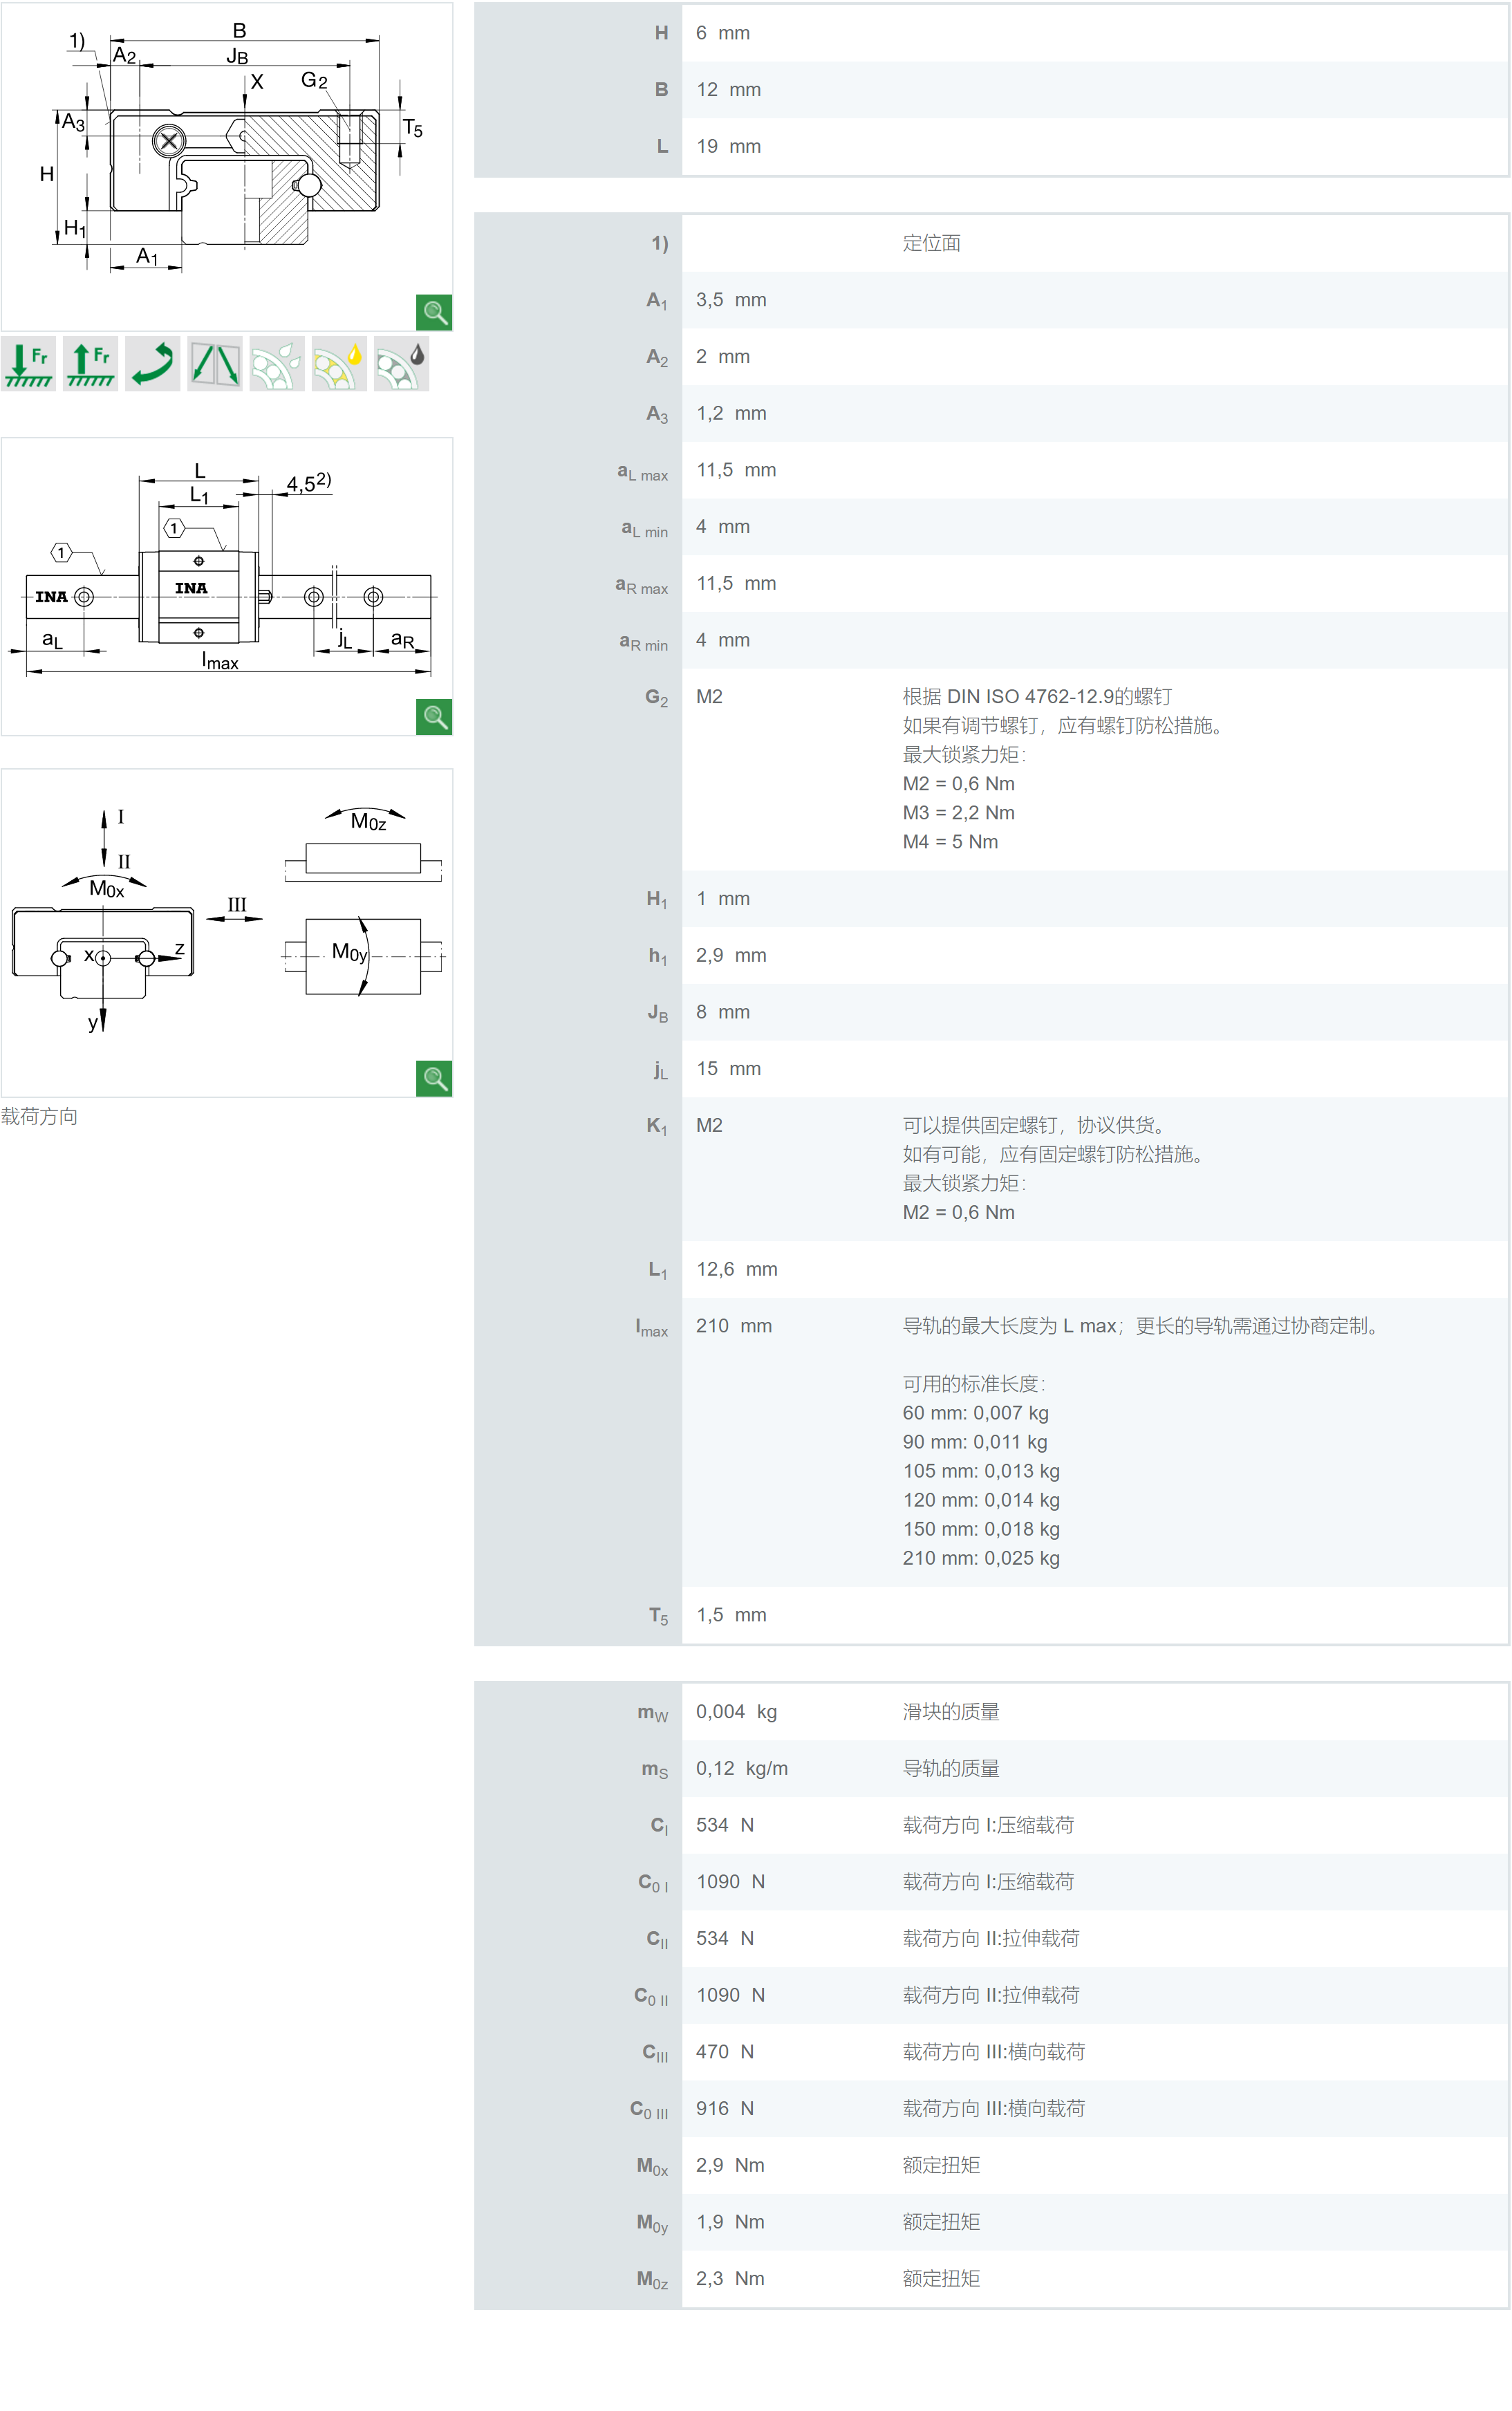
Task: Zoom the side-view rail drawing with magnifier
Action: click(x=434, y=716)
